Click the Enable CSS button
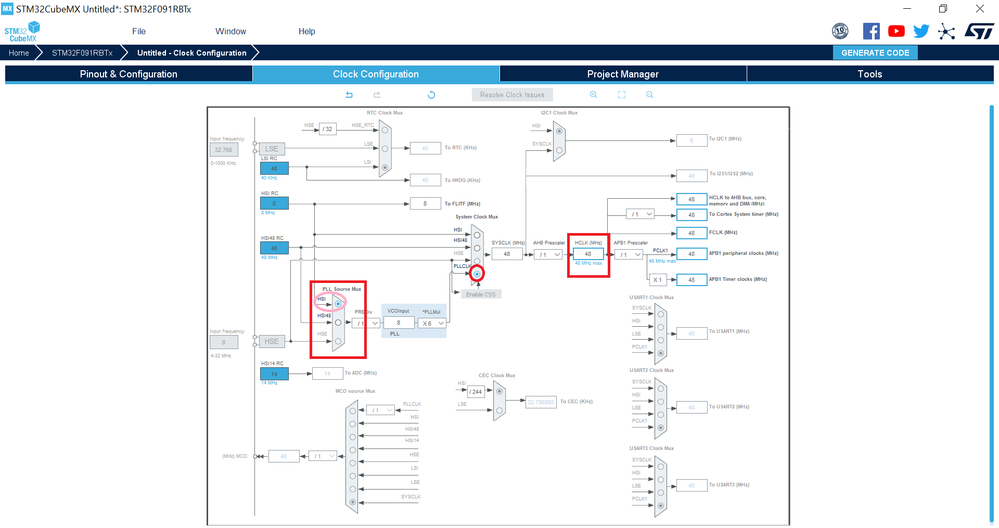The image size is (999, 528). tap(480, 294)
